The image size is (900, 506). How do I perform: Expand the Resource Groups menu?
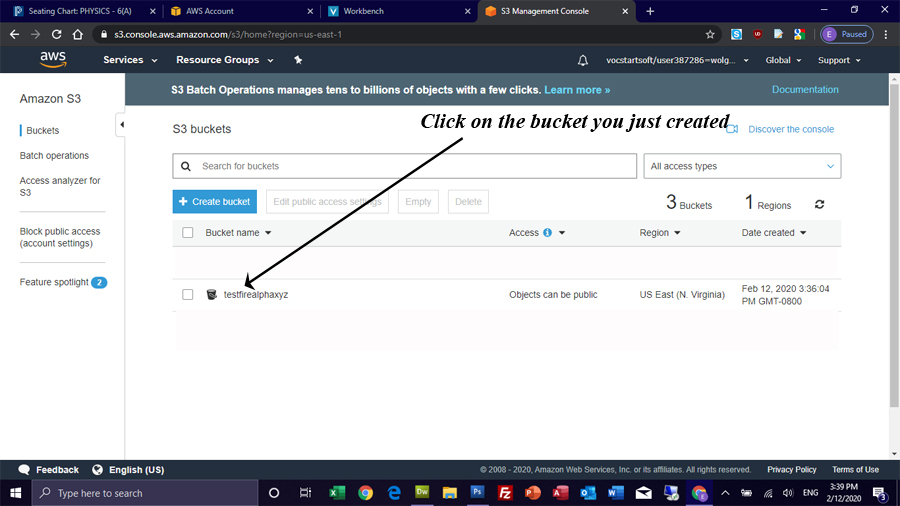pos(224,60)
